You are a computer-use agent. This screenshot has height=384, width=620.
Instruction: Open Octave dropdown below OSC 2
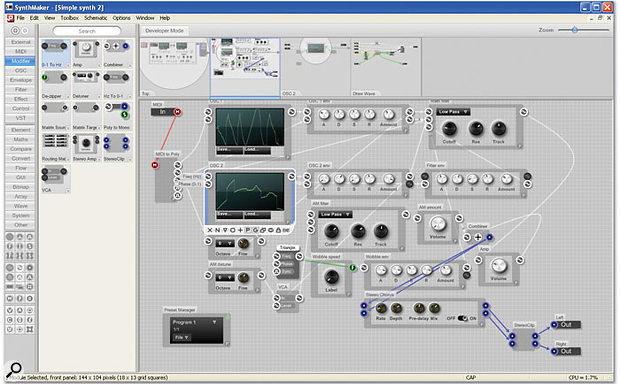coord(225,244)
